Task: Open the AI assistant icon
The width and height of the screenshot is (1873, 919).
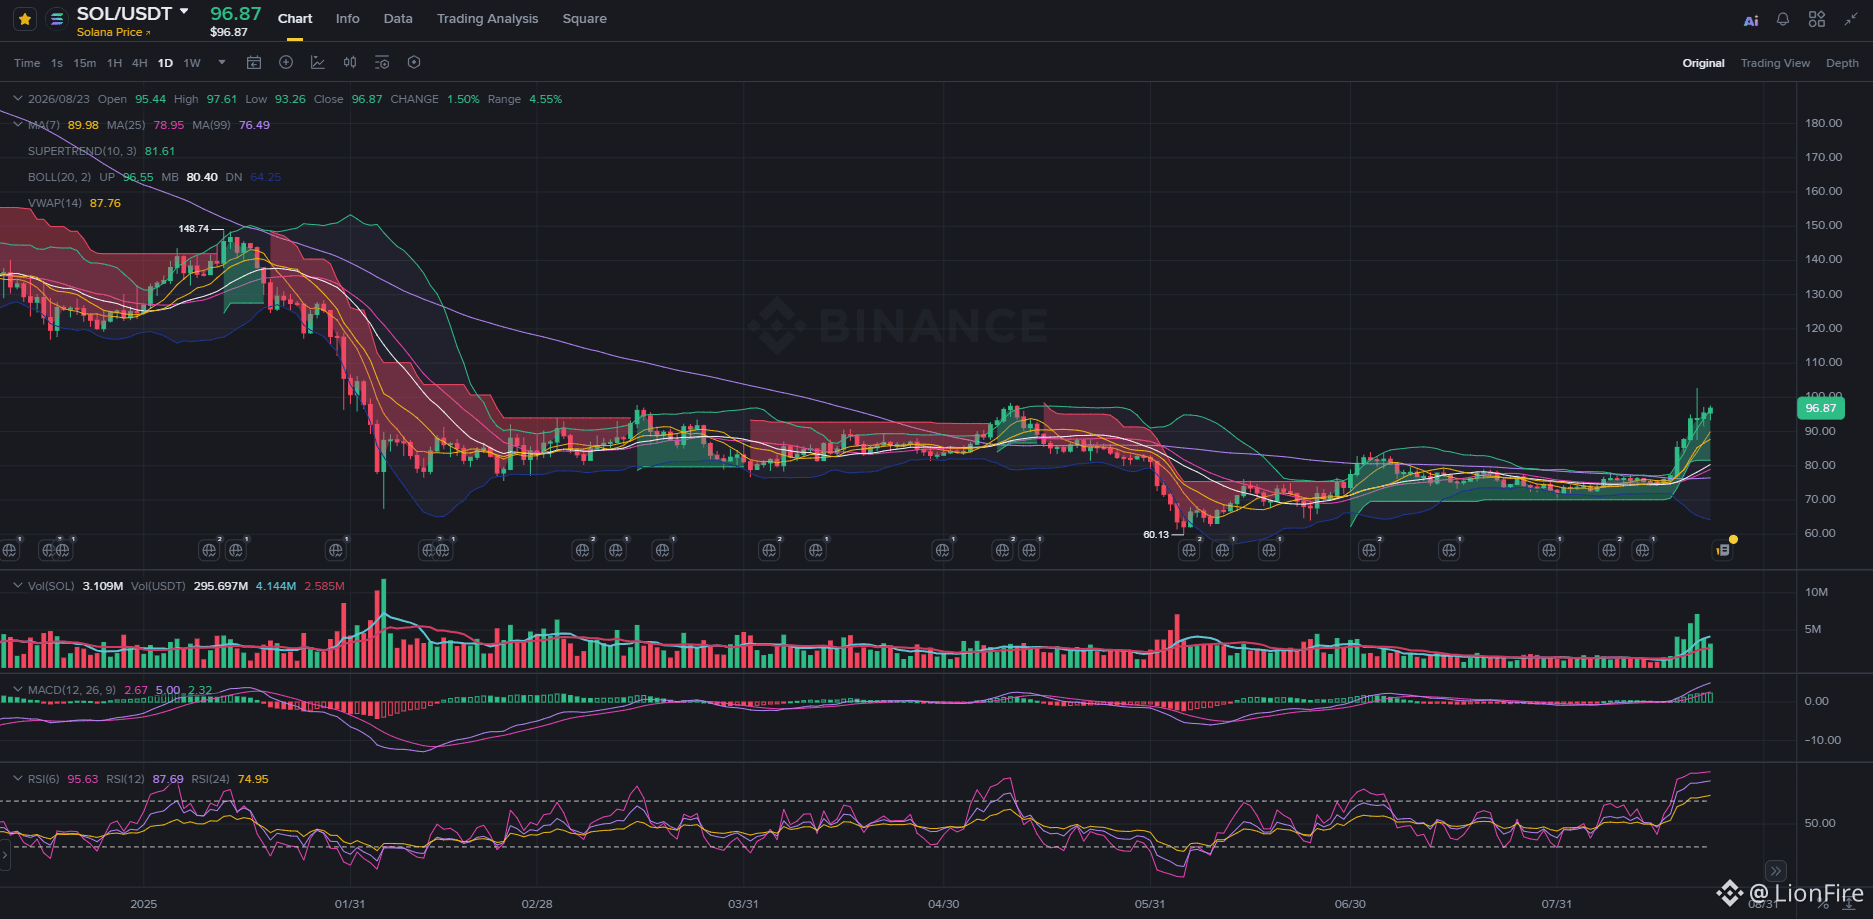Action: pos(1751,20)
